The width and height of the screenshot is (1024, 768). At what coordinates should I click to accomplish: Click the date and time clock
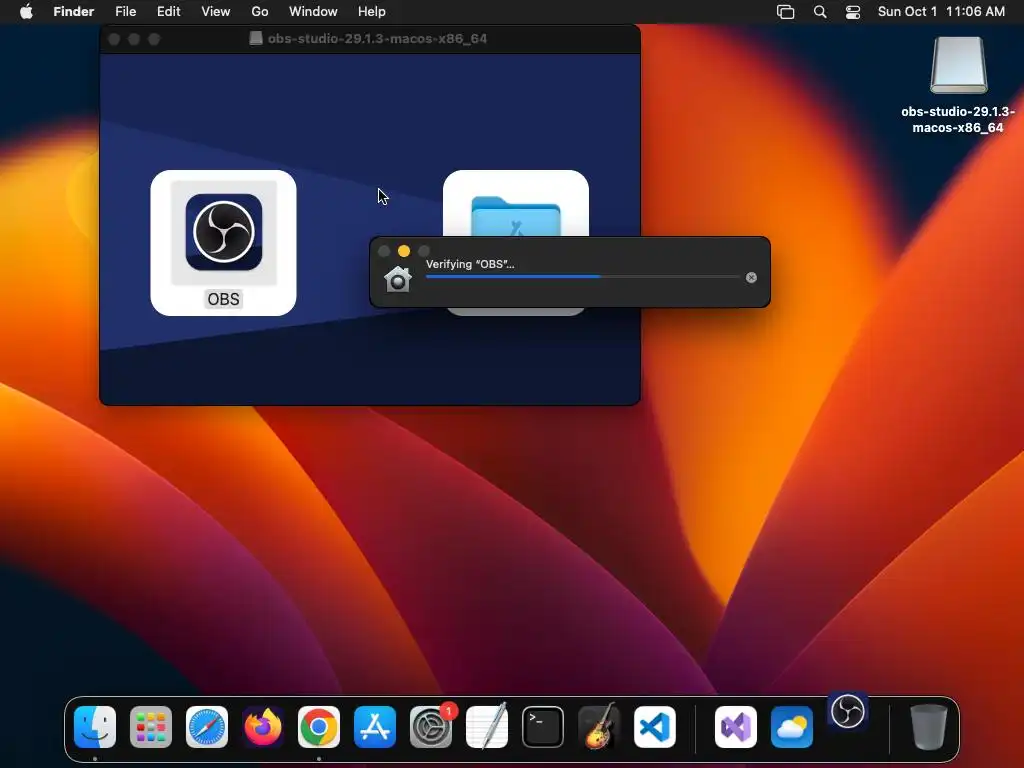click(x=941, y=12)
